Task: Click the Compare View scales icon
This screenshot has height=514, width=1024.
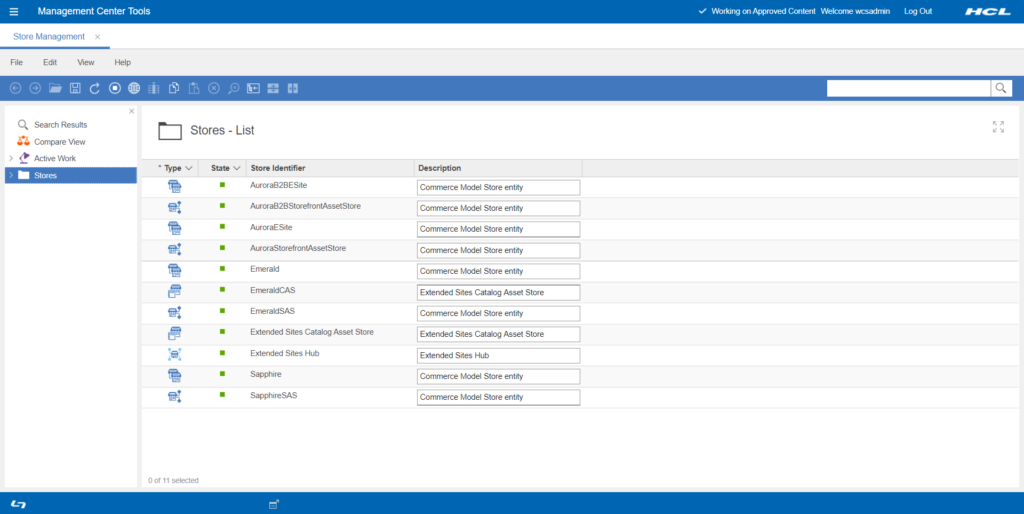Action: point(24,141)
